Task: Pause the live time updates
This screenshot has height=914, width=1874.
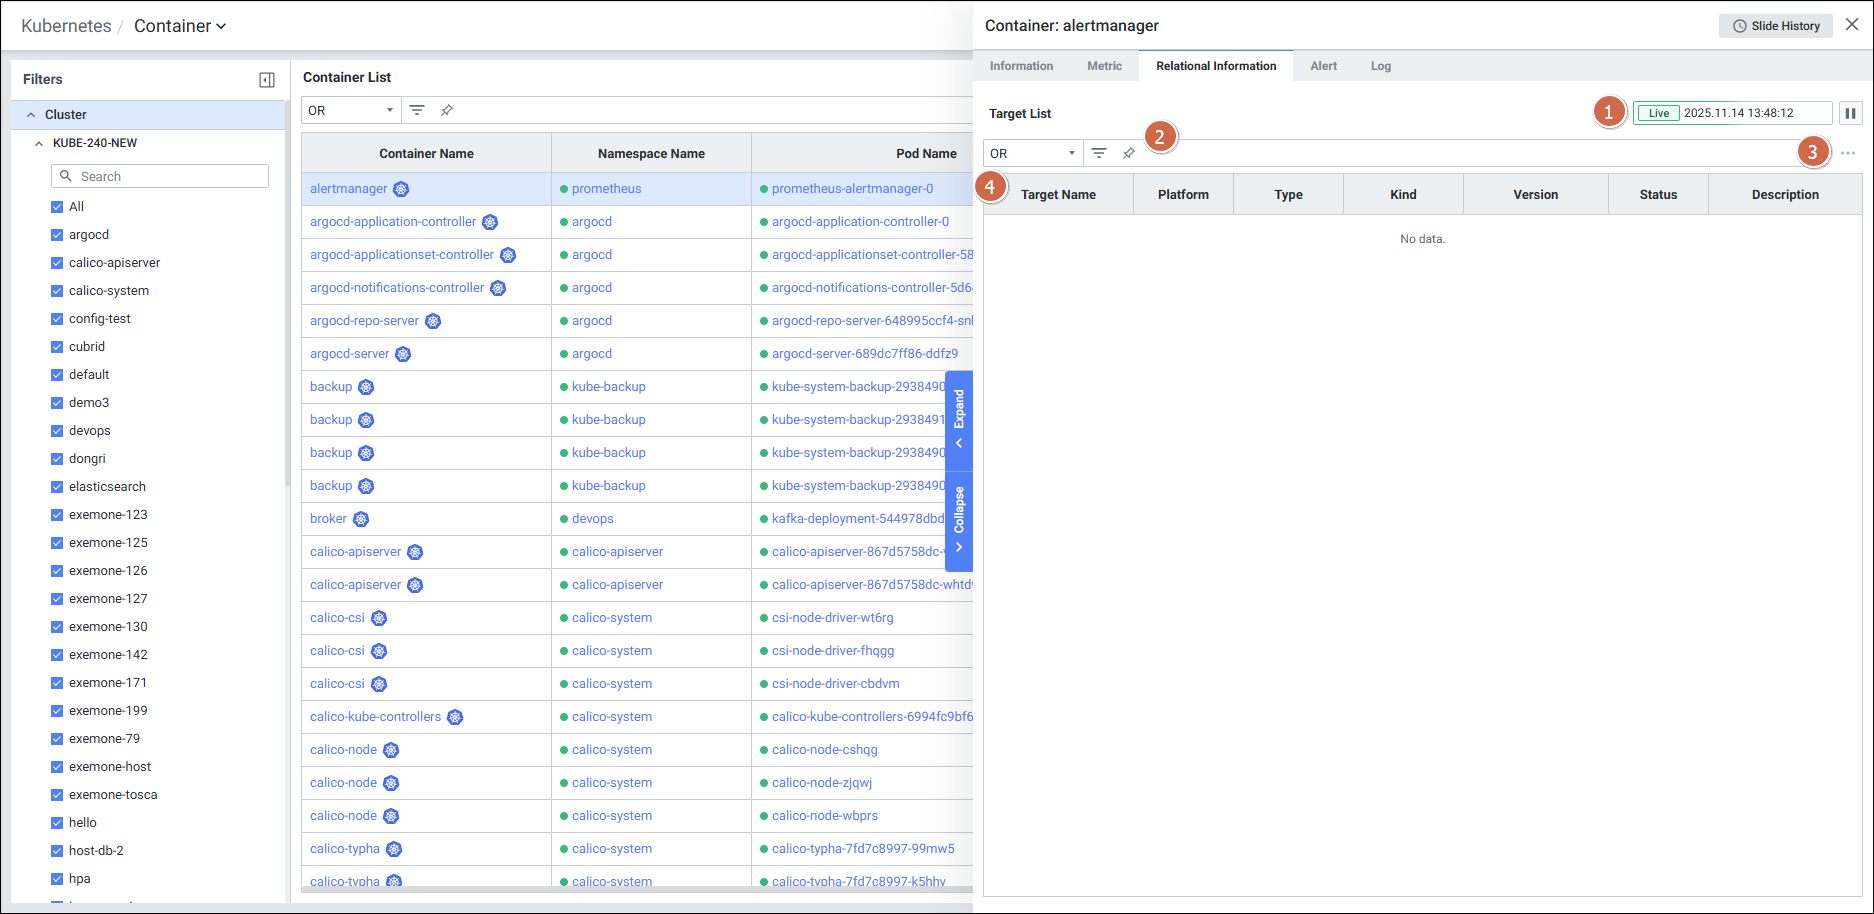Action: click(1850, 113)
